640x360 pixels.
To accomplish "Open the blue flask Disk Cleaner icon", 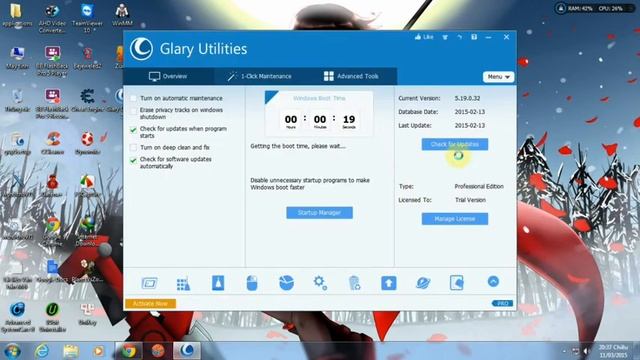I will (218, 283).
